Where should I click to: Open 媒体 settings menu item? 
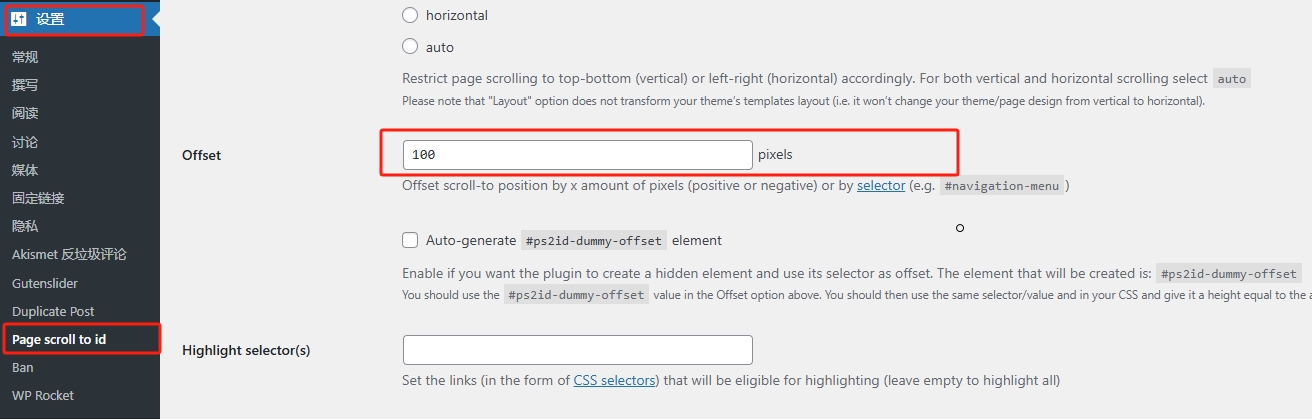[25, 170]
